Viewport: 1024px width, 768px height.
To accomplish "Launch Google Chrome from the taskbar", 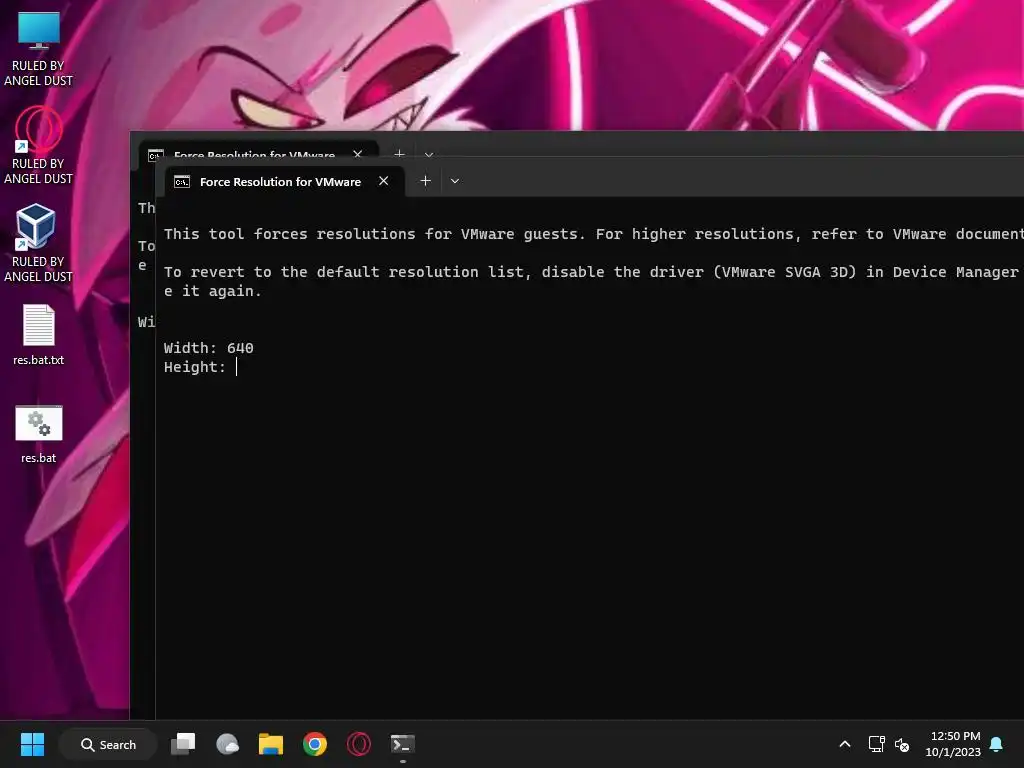I will coord(315,744).
